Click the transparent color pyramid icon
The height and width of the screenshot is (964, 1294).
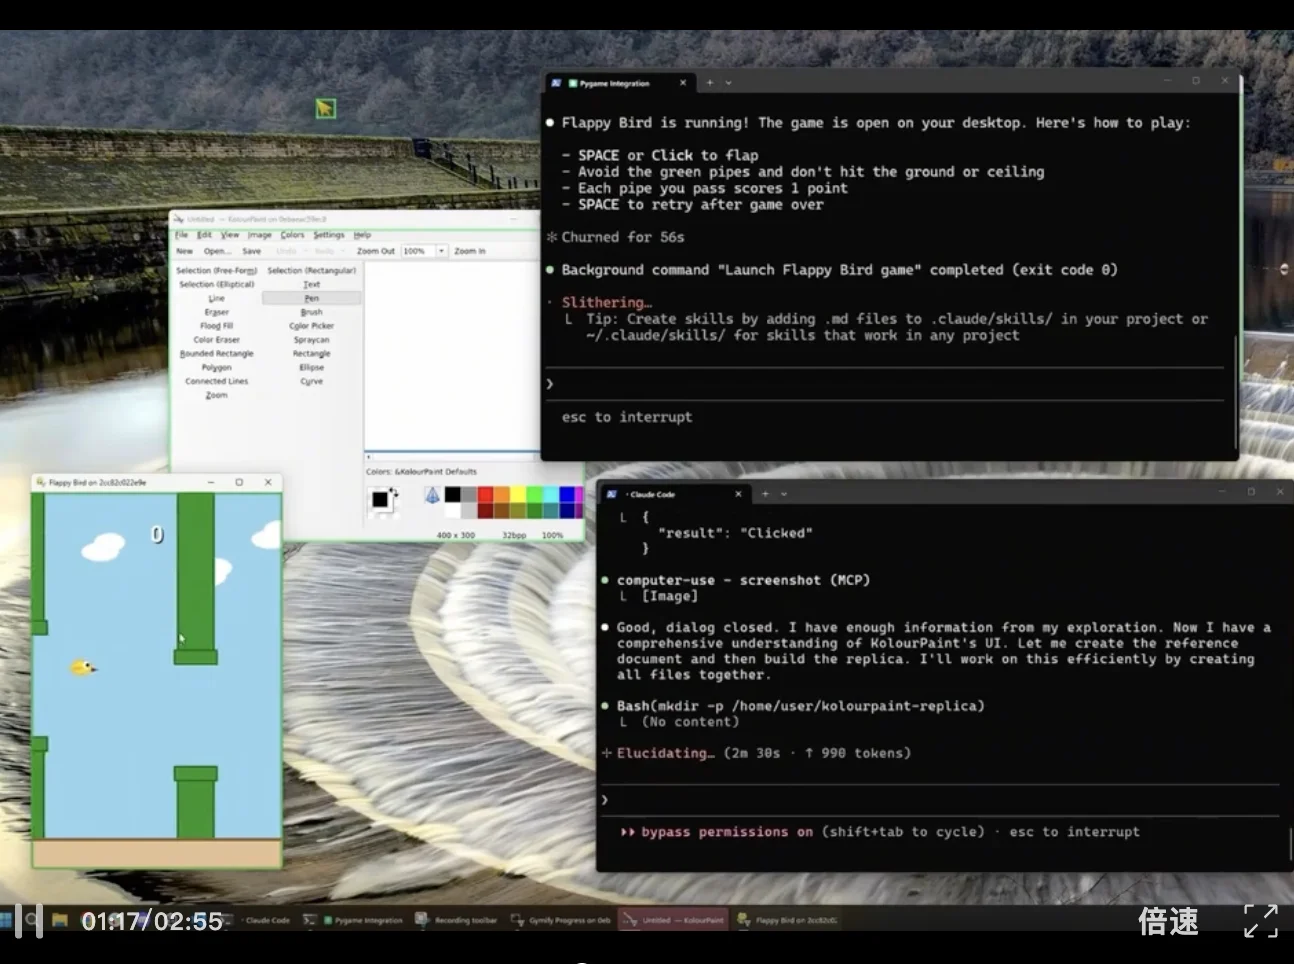(x=431, y=496)
